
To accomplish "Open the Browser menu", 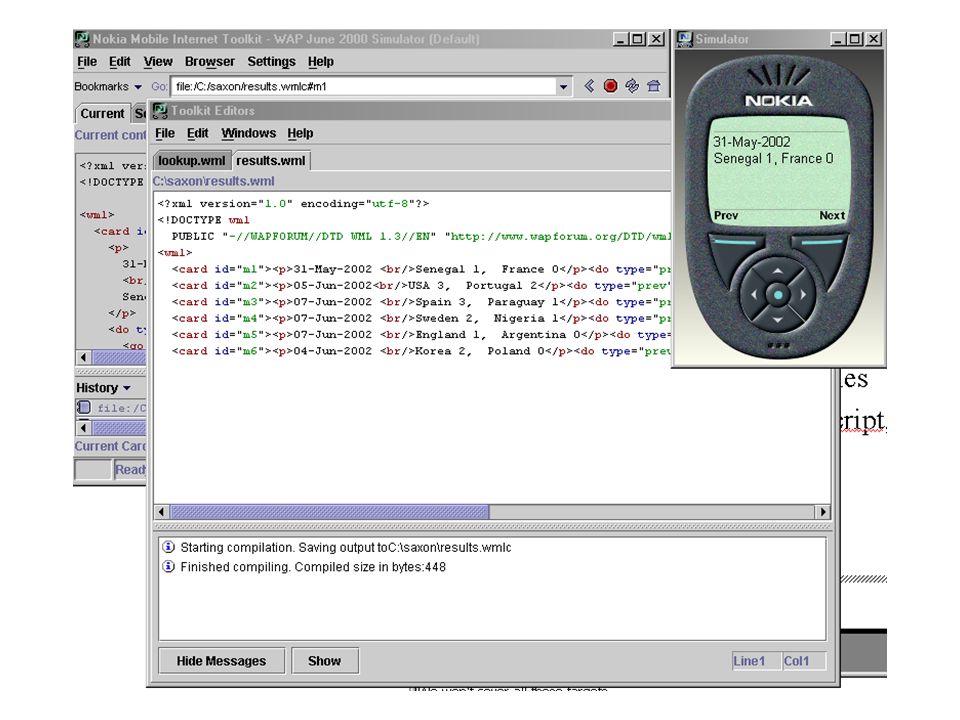I will pos(209,62).
